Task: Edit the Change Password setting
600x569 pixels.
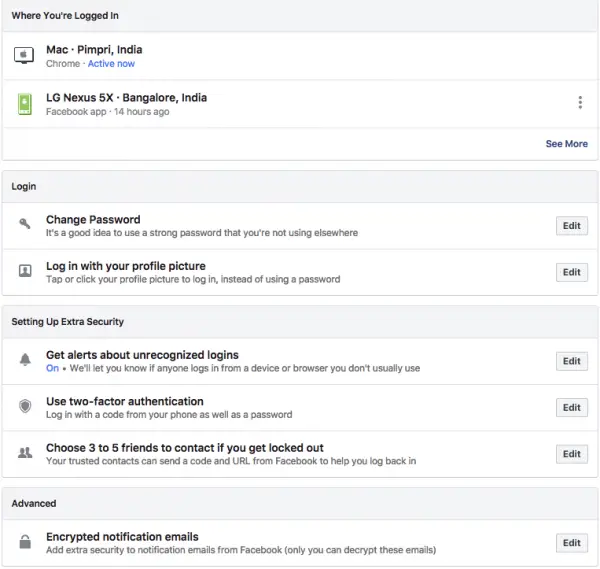Action: [571, 226]
